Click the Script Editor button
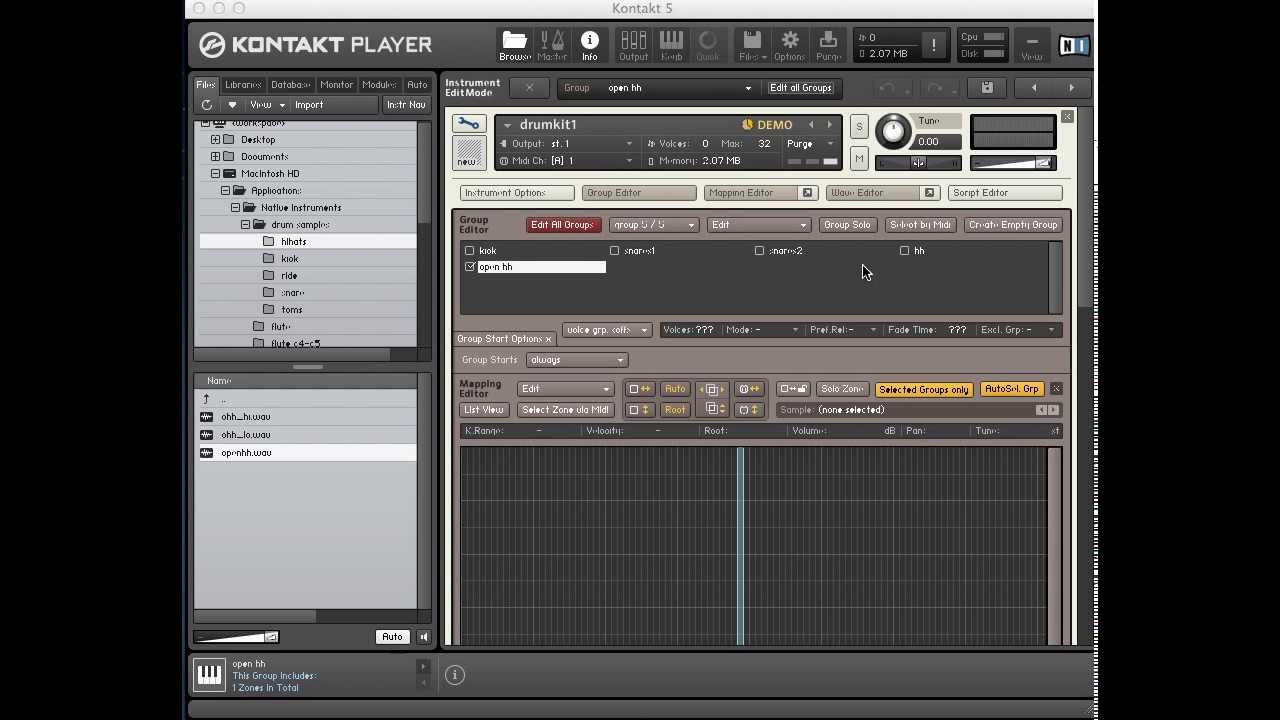1280x720 pixels. point(1005,193)
